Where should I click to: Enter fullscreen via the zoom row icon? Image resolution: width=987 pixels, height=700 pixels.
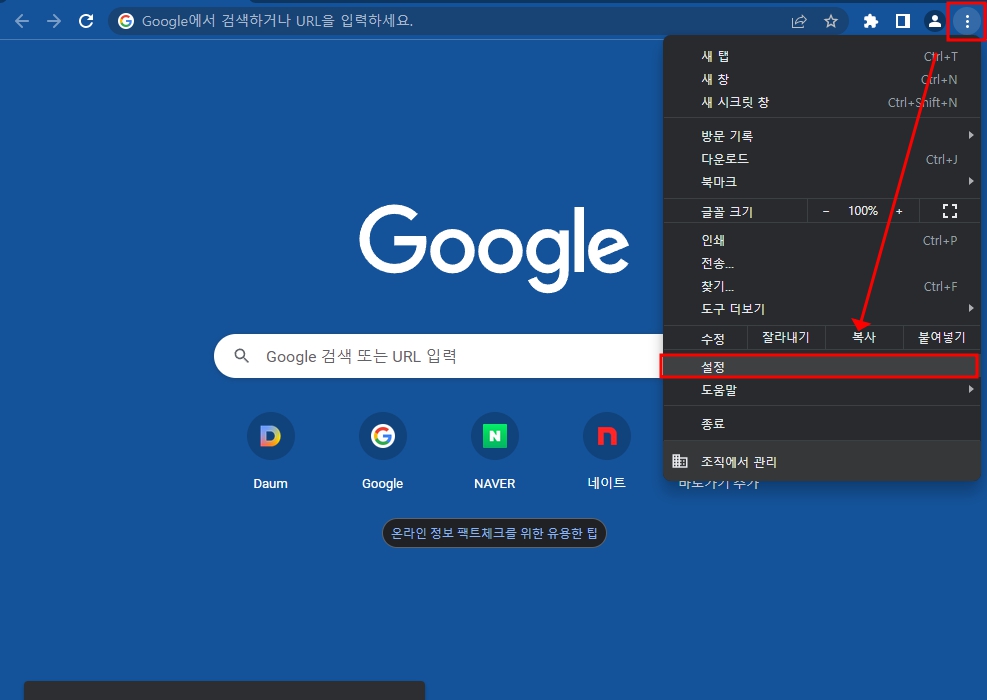click(x=950, y=211)
